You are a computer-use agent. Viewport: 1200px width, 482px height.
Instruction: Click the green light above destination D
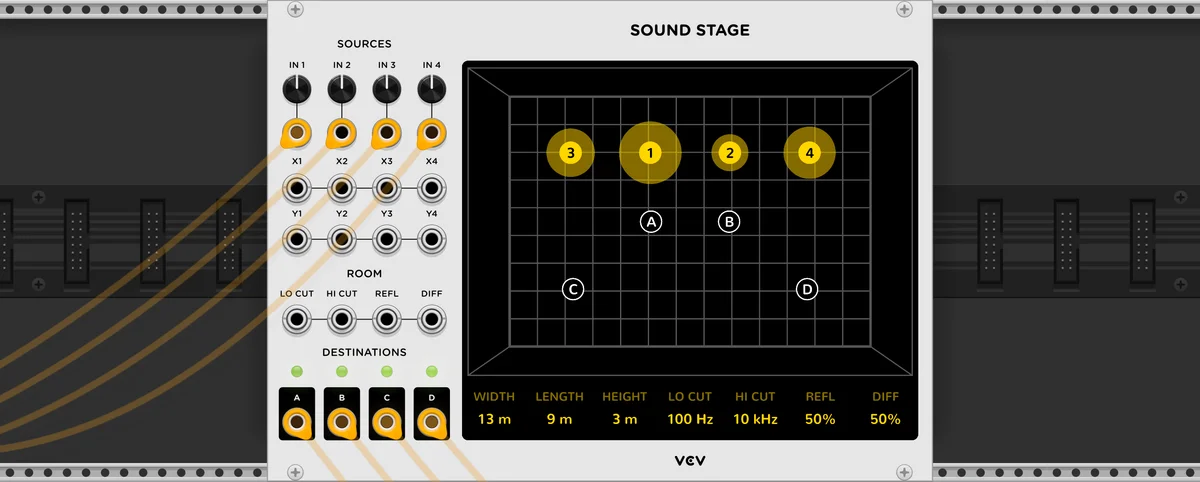432,372
